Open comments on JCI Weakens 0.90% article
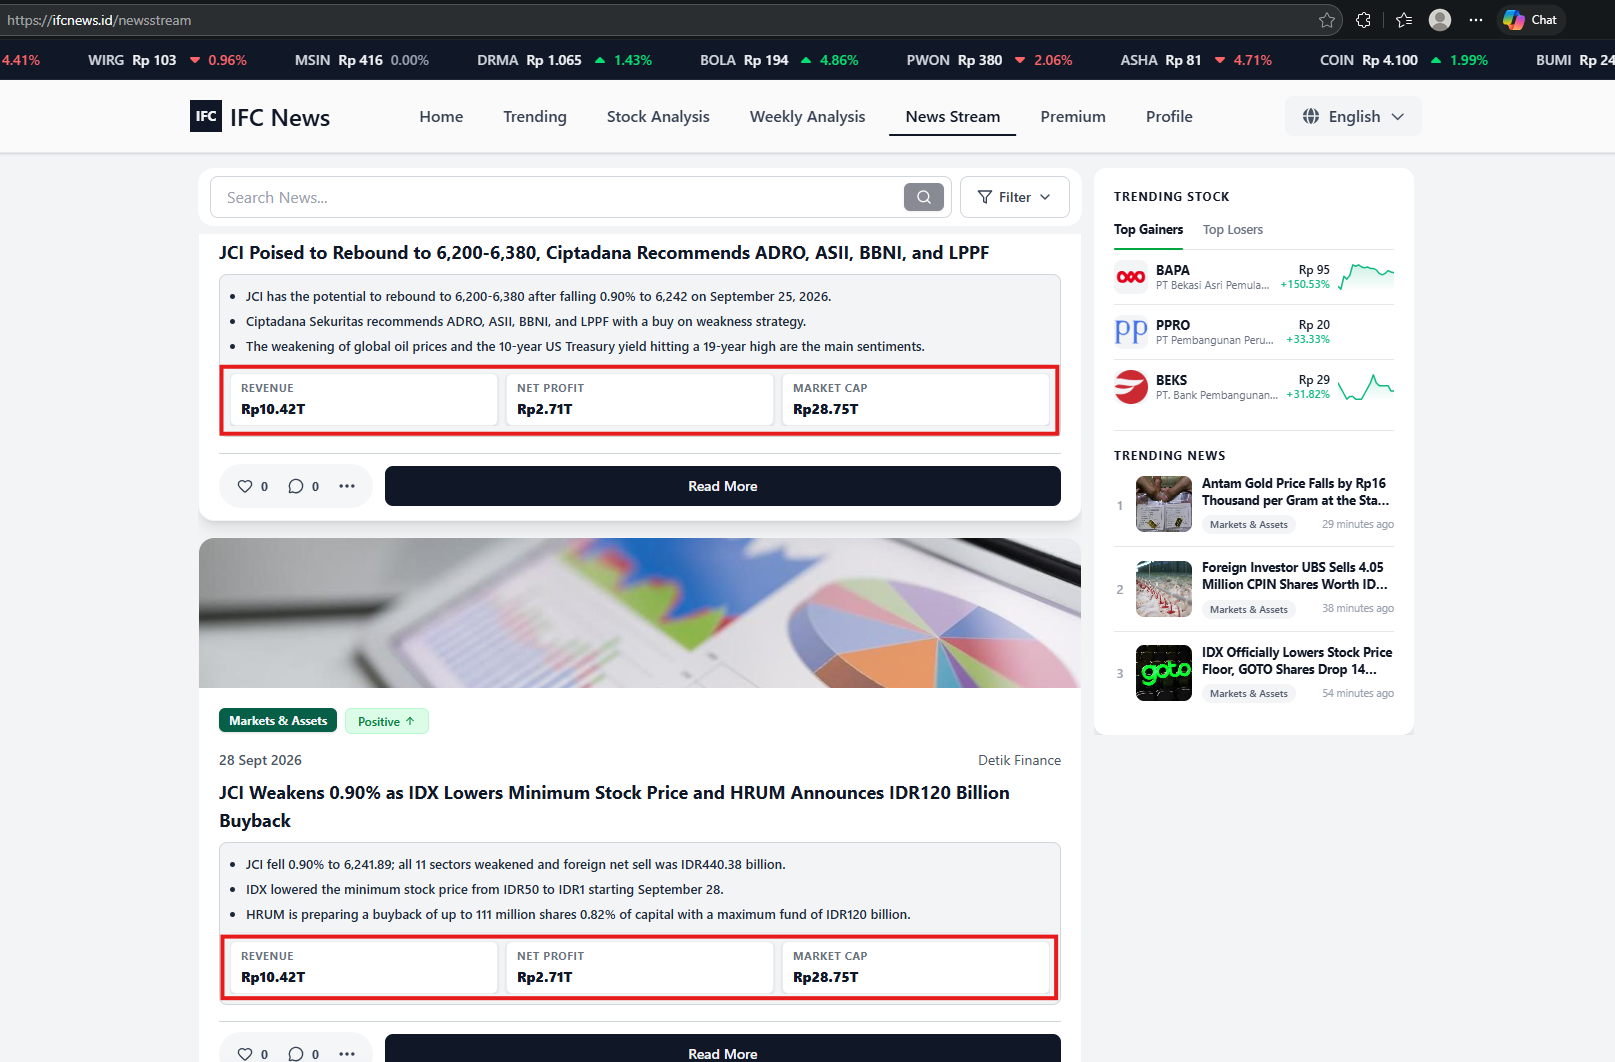Viewport: 1615px width, 1062px height. coord(296,1054)
